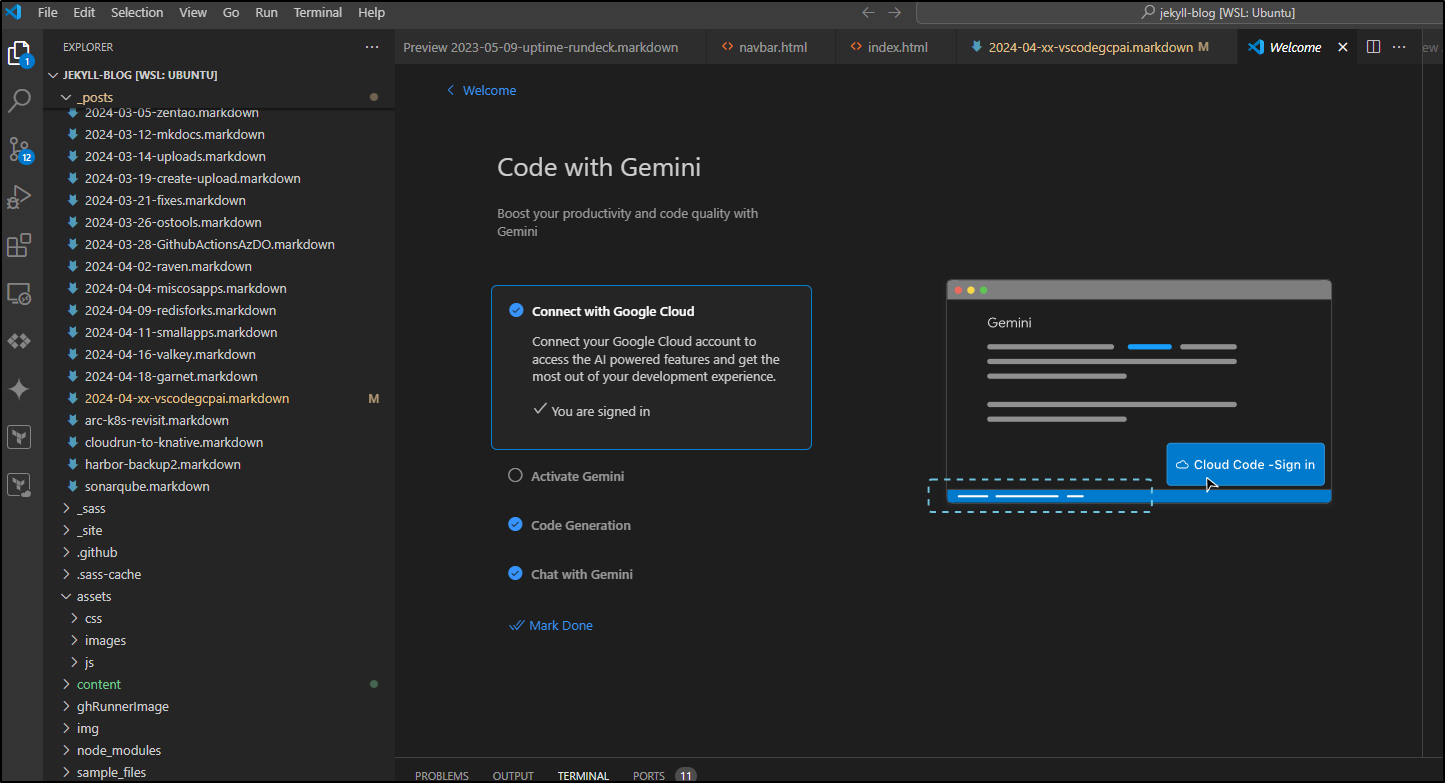Screen dimensions: 1445x783
Task: Switch to Preview 2023-05-09-uptime-rundeck.markdown tab
Action: (x=550, y=47)
